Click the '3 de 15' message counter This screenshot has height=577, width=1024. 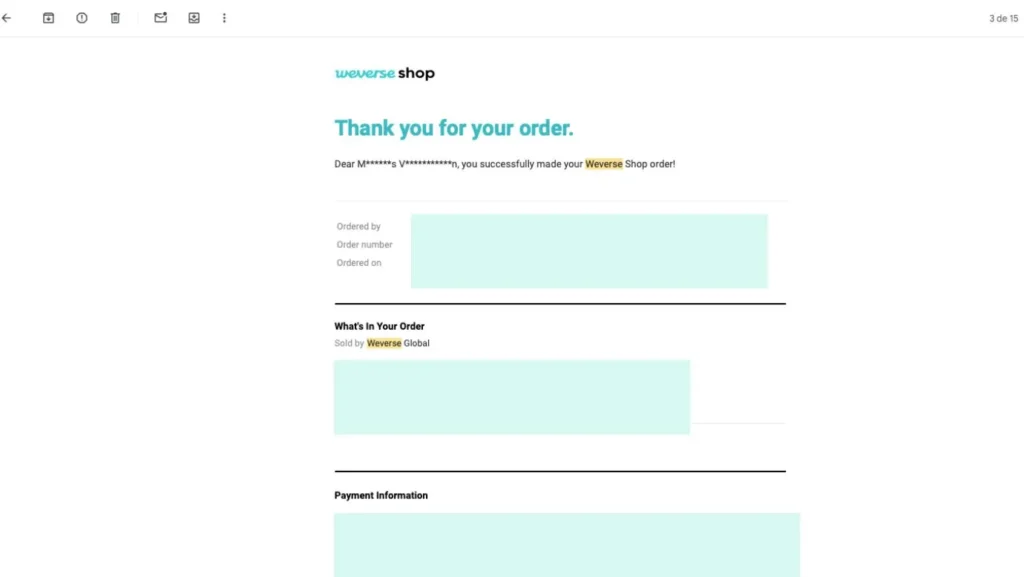point(1003,18)
